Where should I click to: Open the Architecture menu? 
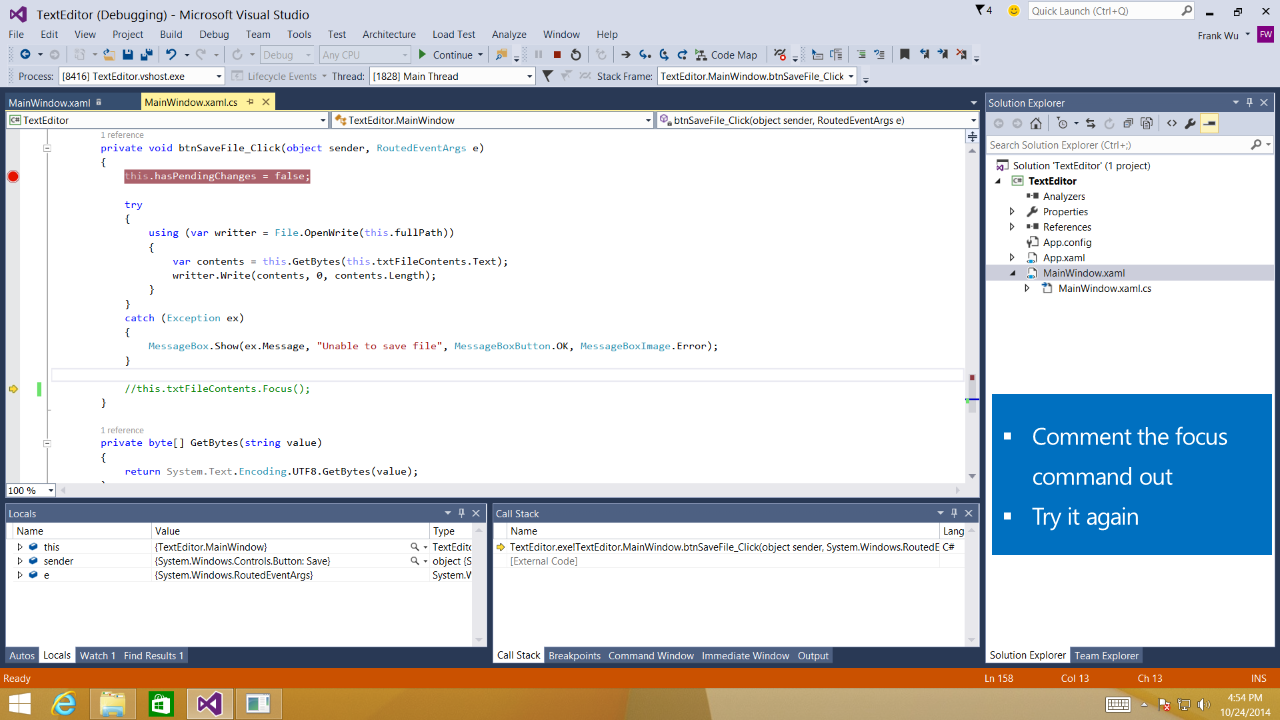(389, 34)
